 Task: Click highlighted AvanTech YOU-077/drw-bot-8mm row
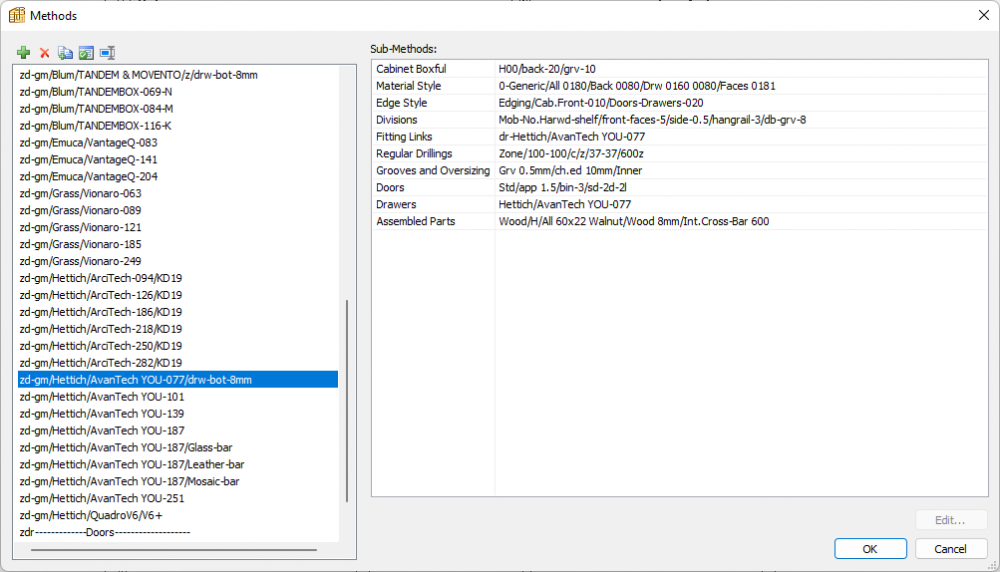tap(178, 379)
